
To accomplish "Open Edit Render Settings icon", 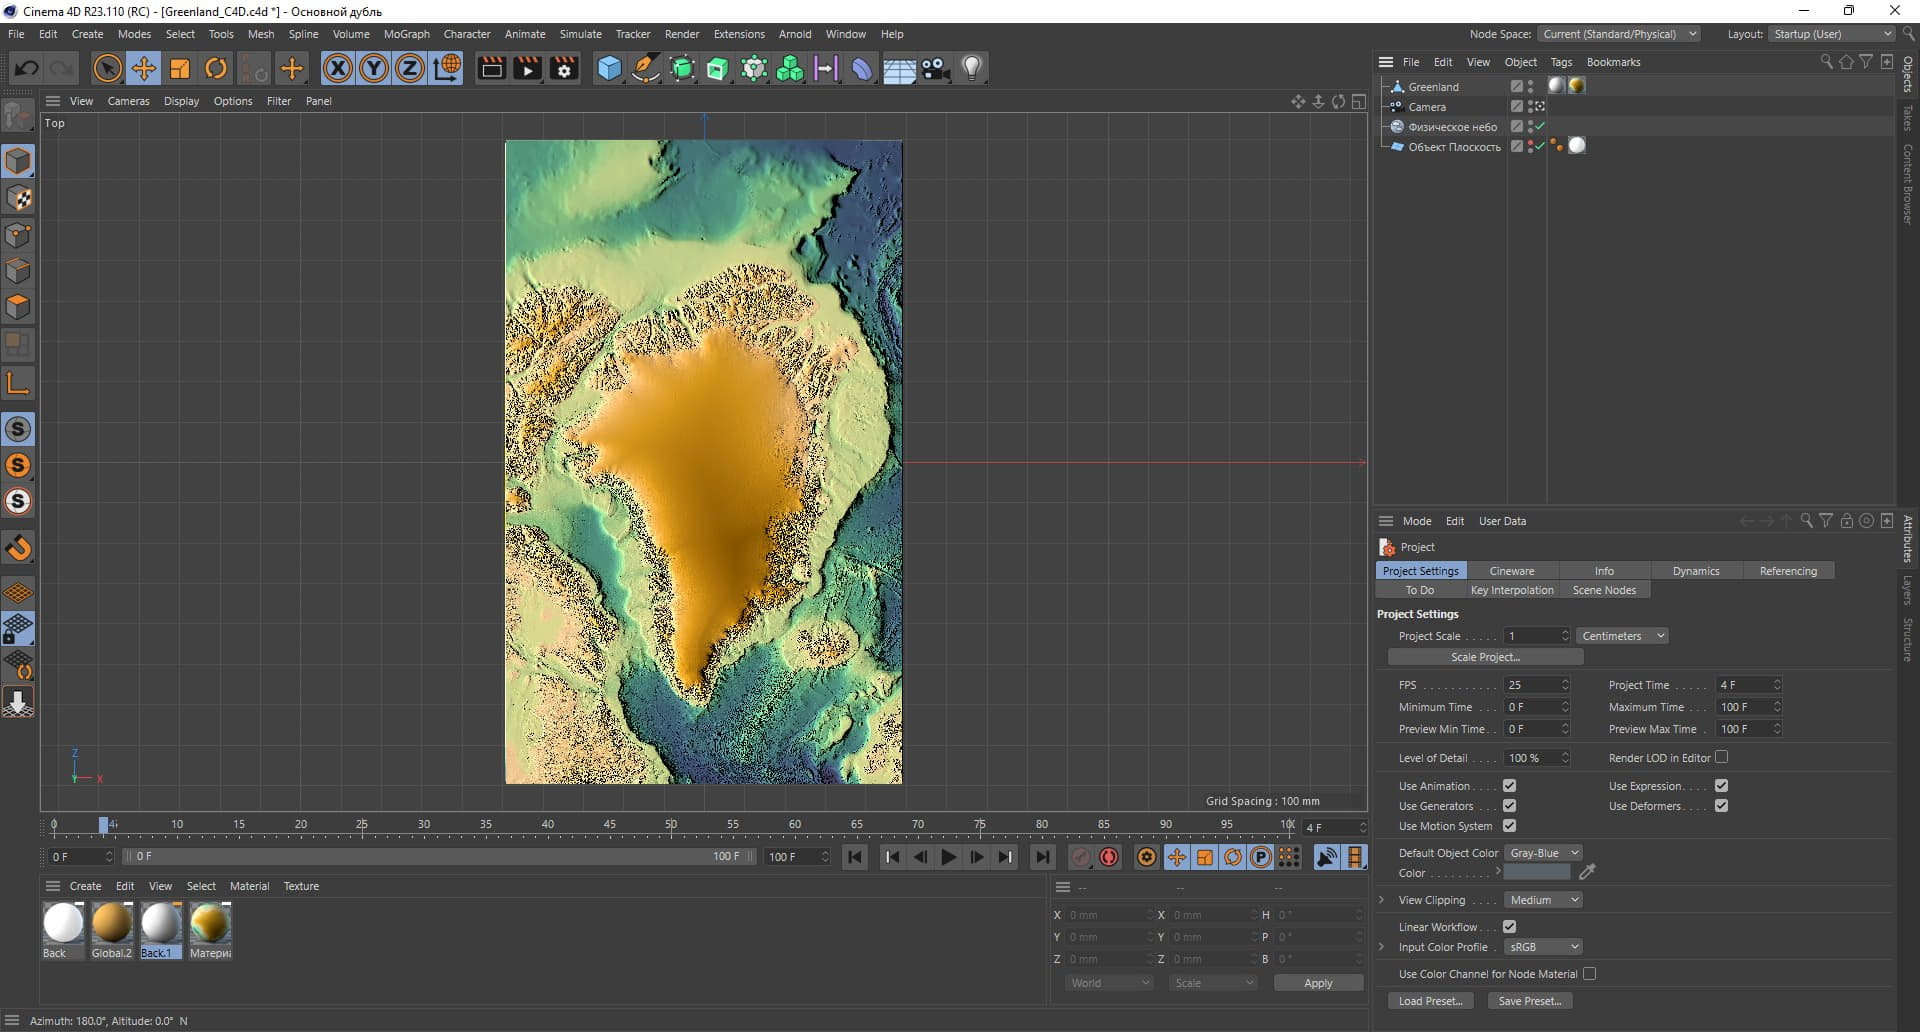I will (564, 68).
